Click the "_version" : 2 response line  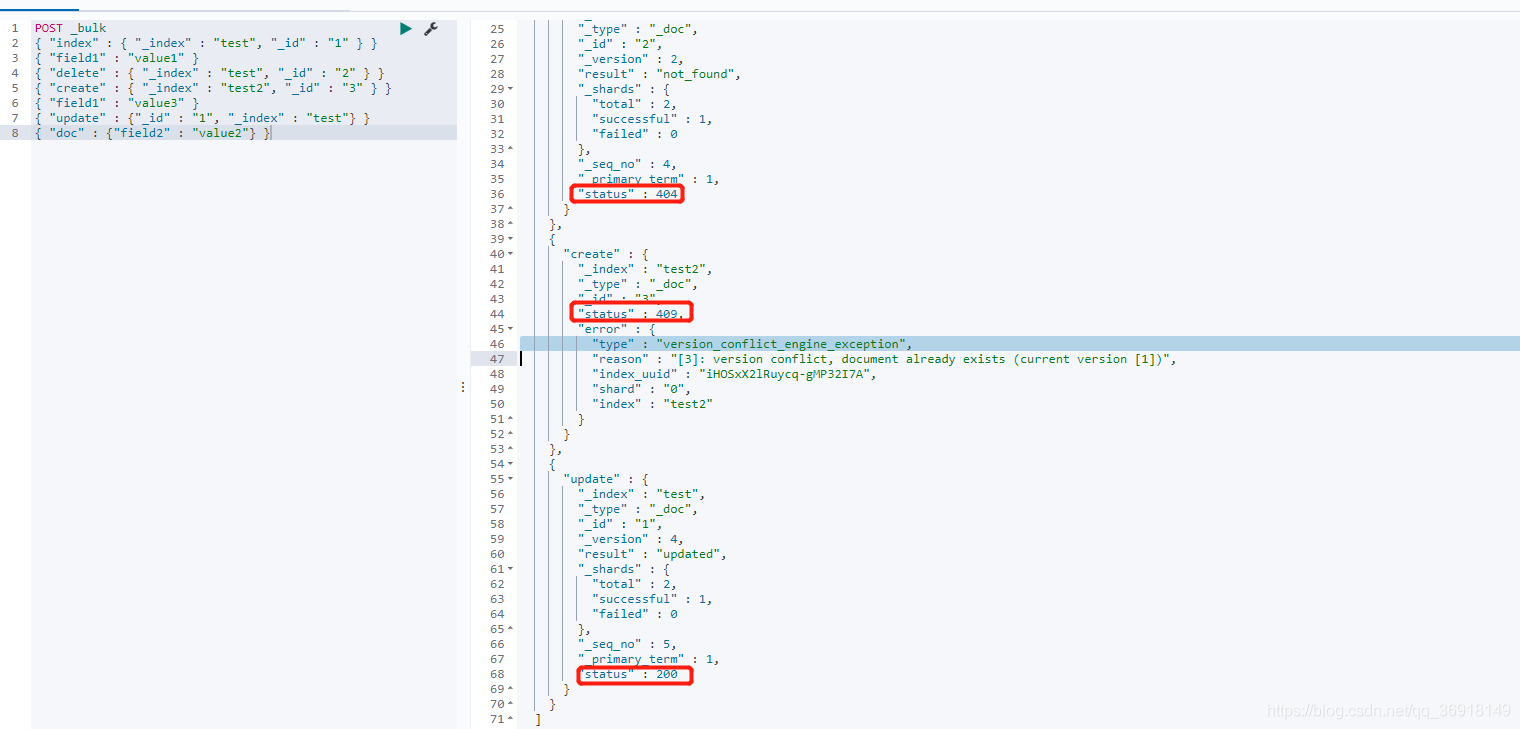(631, 59)
